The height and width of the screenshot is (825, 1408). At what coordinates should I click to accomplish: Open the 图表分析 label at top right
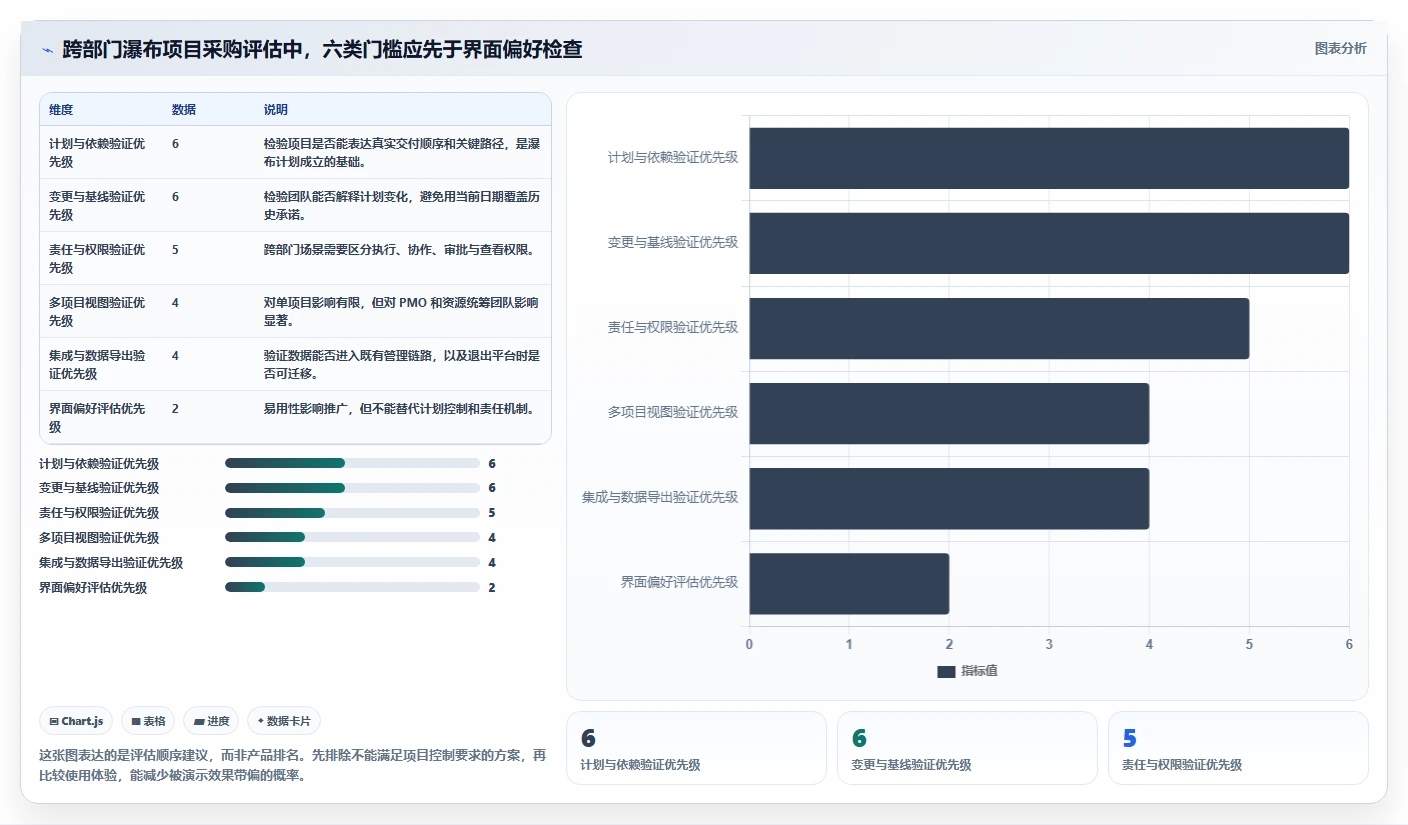point(1340,48)
